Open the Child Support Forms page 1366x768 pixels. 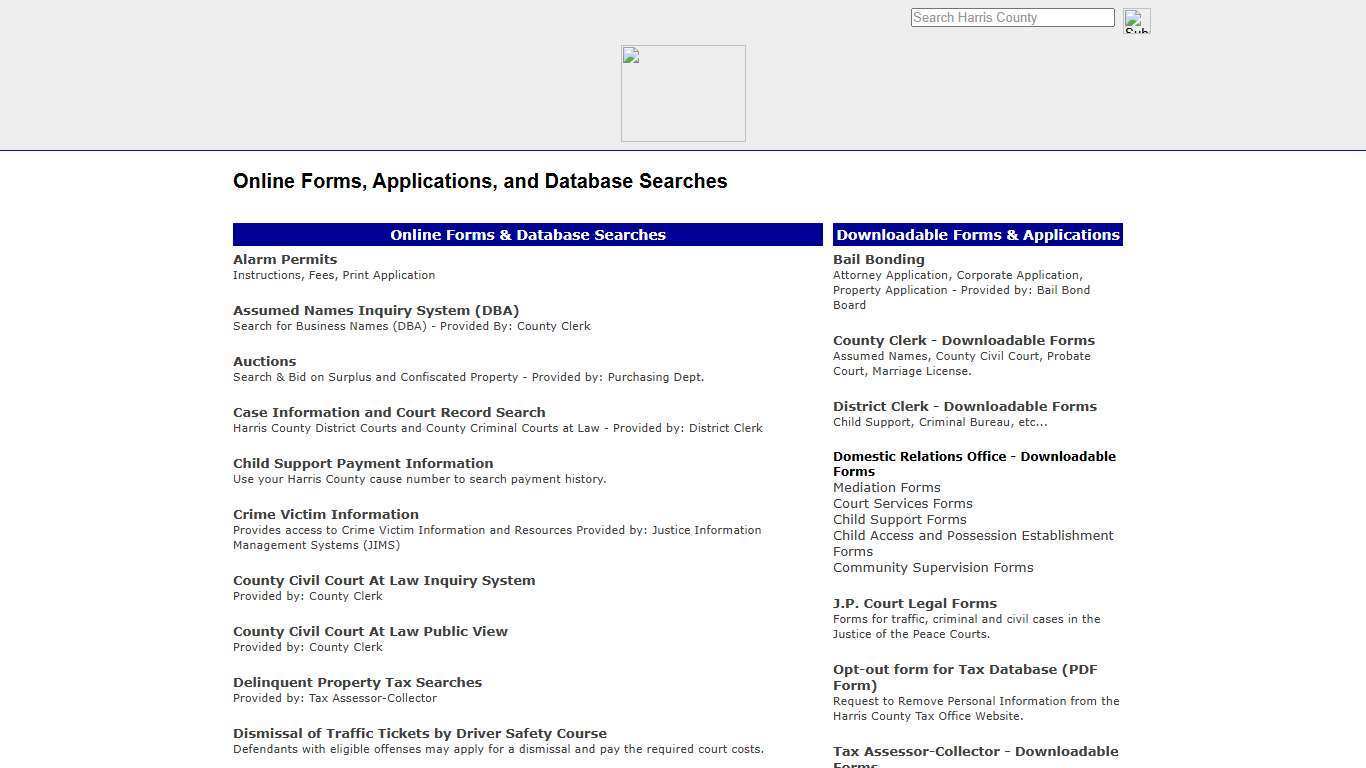[x=899, y=519]
